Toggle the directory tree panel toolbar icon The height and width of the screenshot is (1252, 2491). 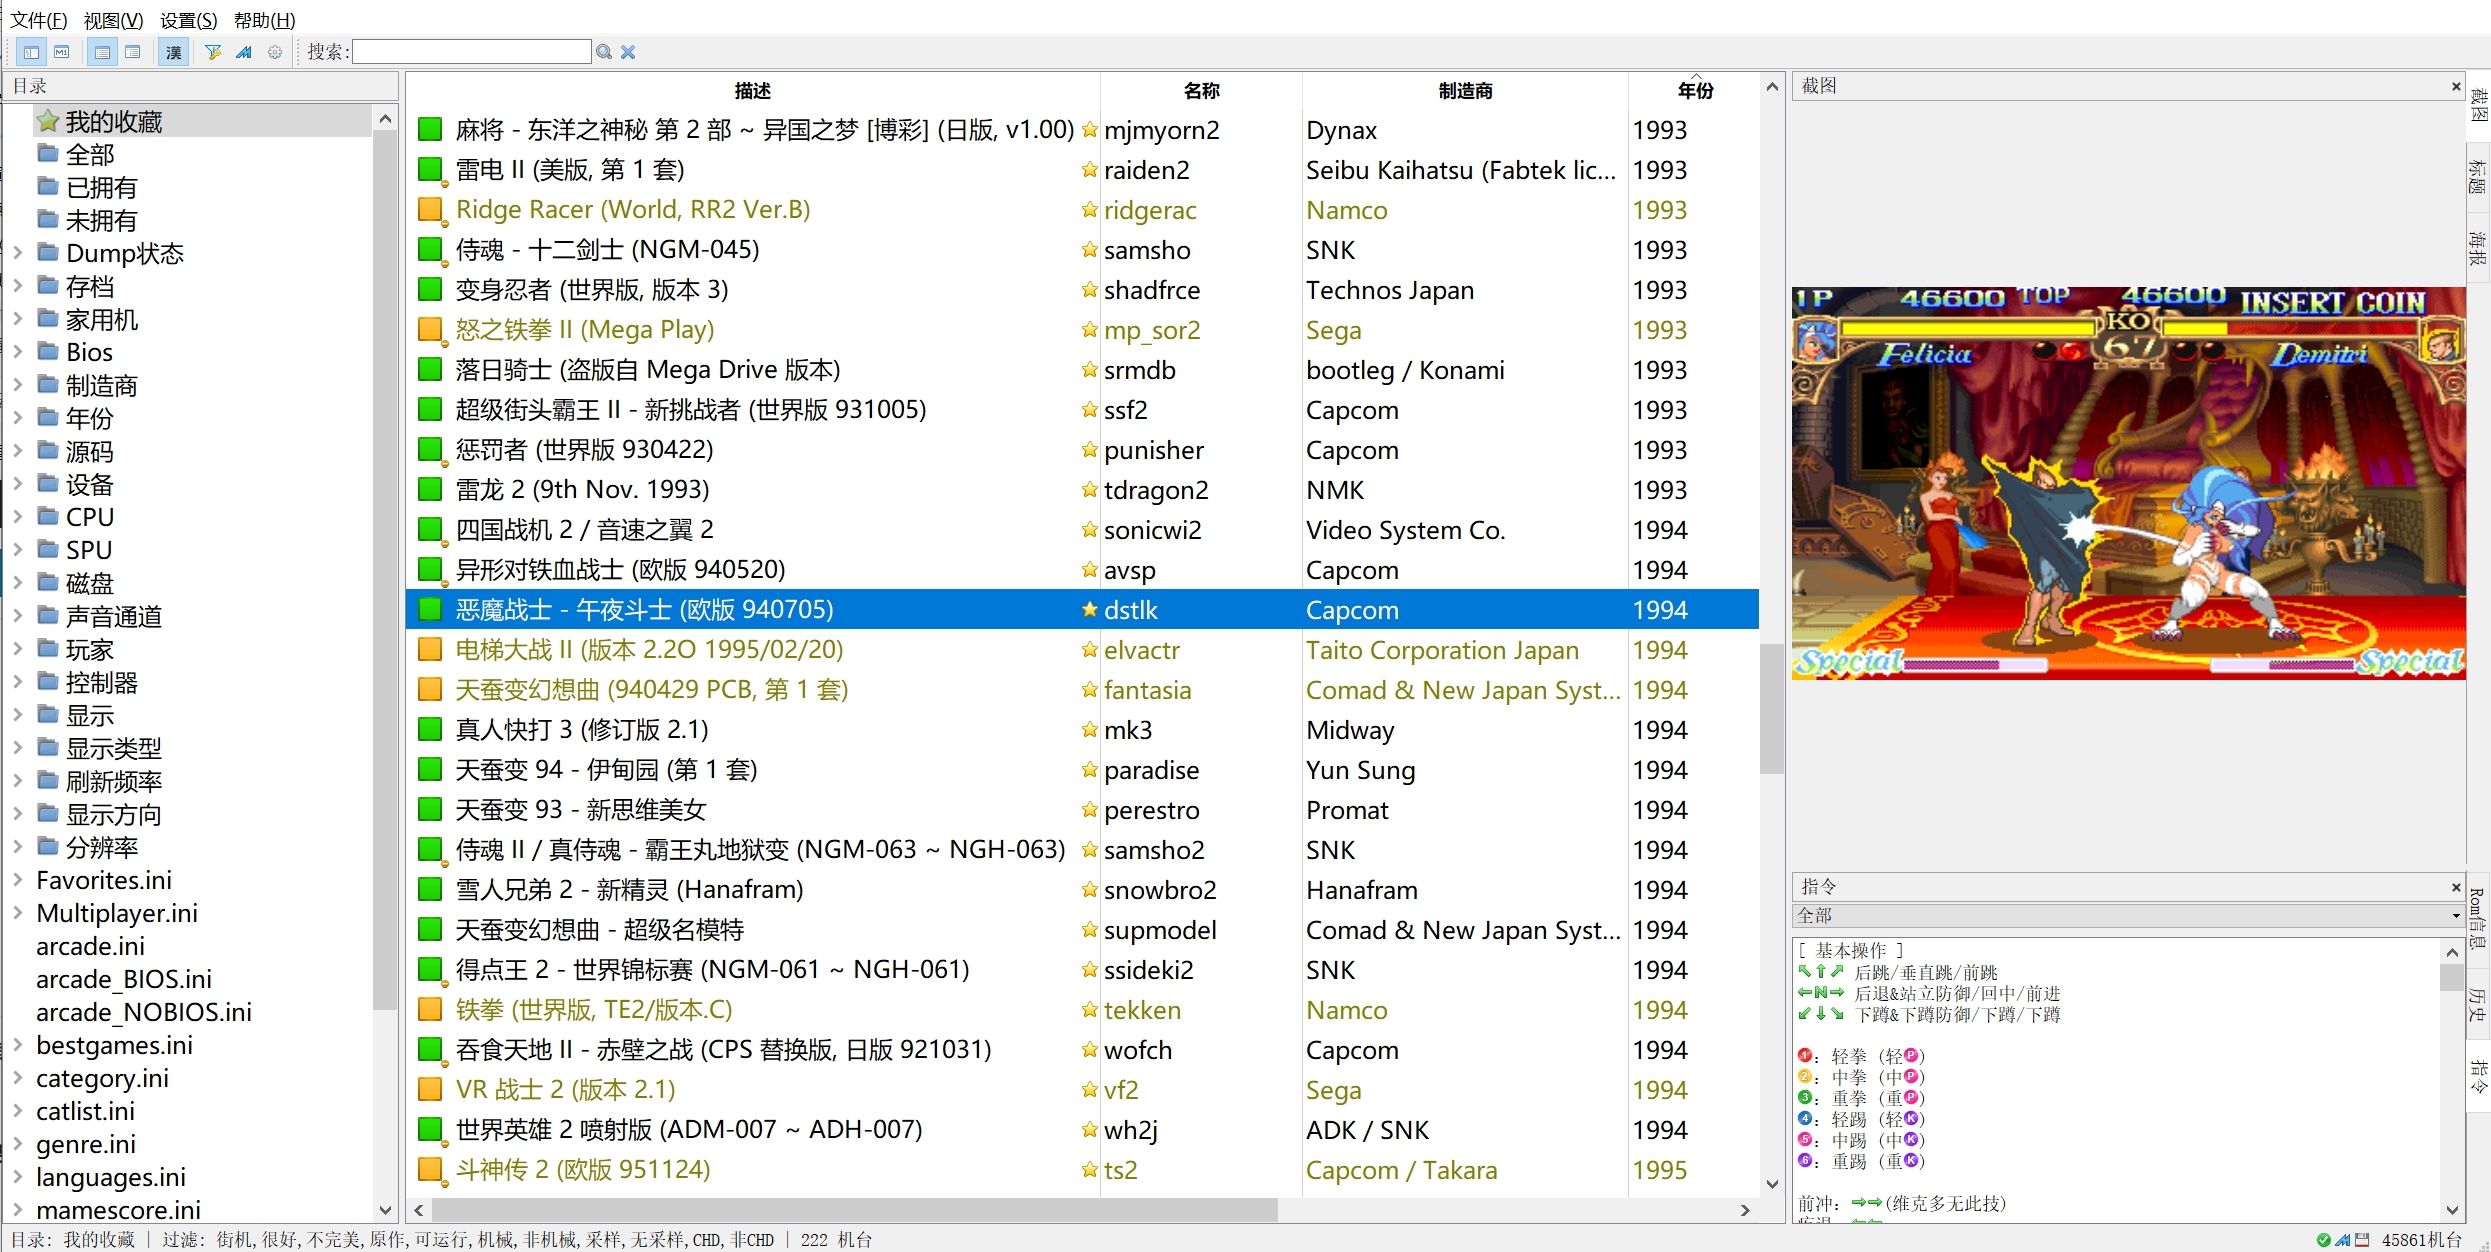[x=32, y=52]
